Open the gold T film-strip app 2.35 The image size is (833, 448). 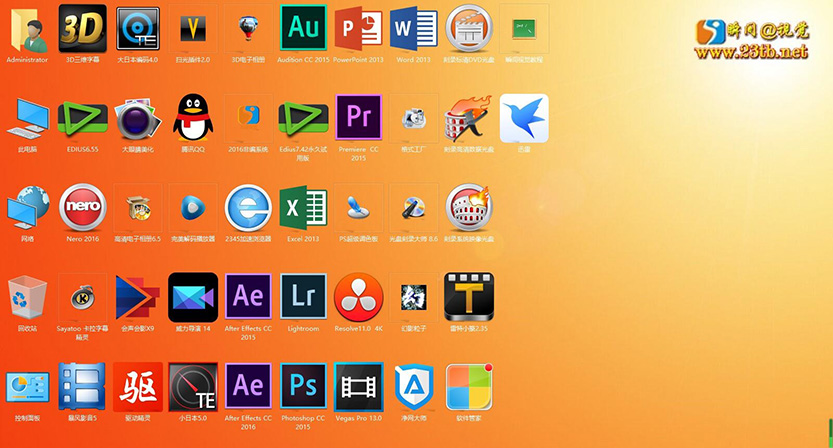click(469, 297)
